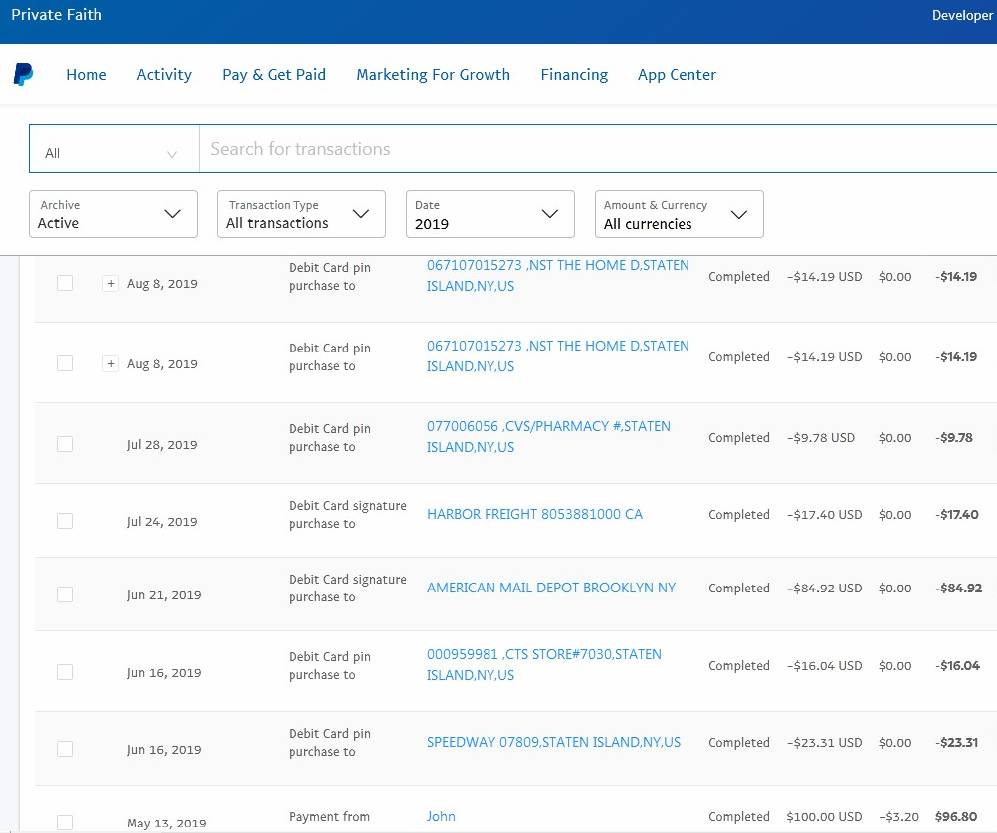Viewport: 997px width, 833px height.
Task: Expand first Aug 8, 2019 transaction details
Action: 111,283
